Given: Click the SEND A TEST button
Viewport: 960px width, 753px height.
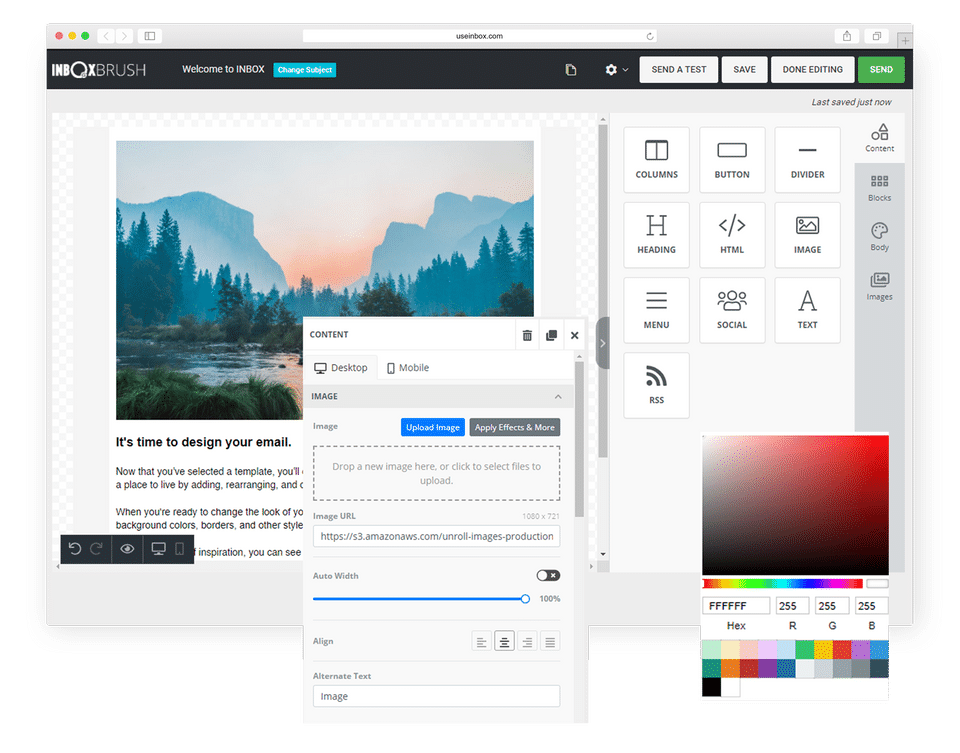Looking at the screenshot, I should 678,70.
